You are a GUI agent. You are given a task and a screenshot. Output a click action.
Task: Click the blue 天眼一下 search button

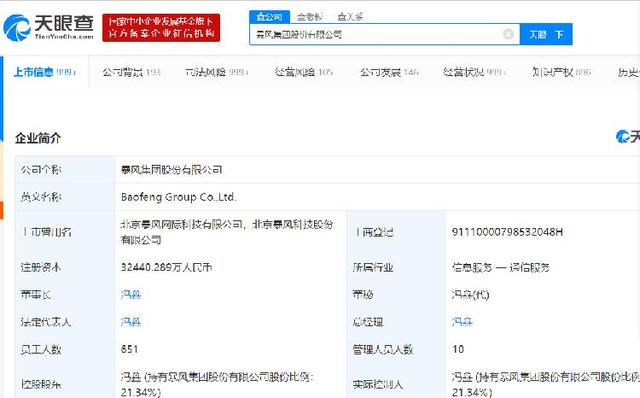coord(546,34)
